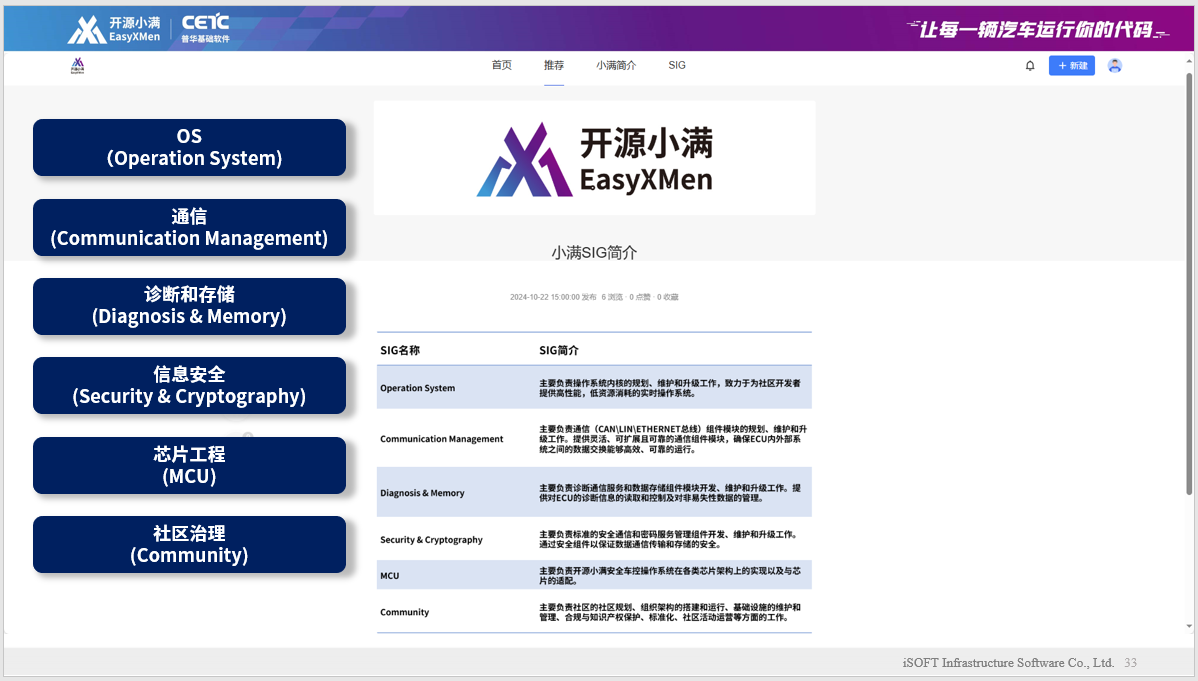Click the 0 收藏 favorites count
This screenshot has height=681, width=1198.
[668, 297]
